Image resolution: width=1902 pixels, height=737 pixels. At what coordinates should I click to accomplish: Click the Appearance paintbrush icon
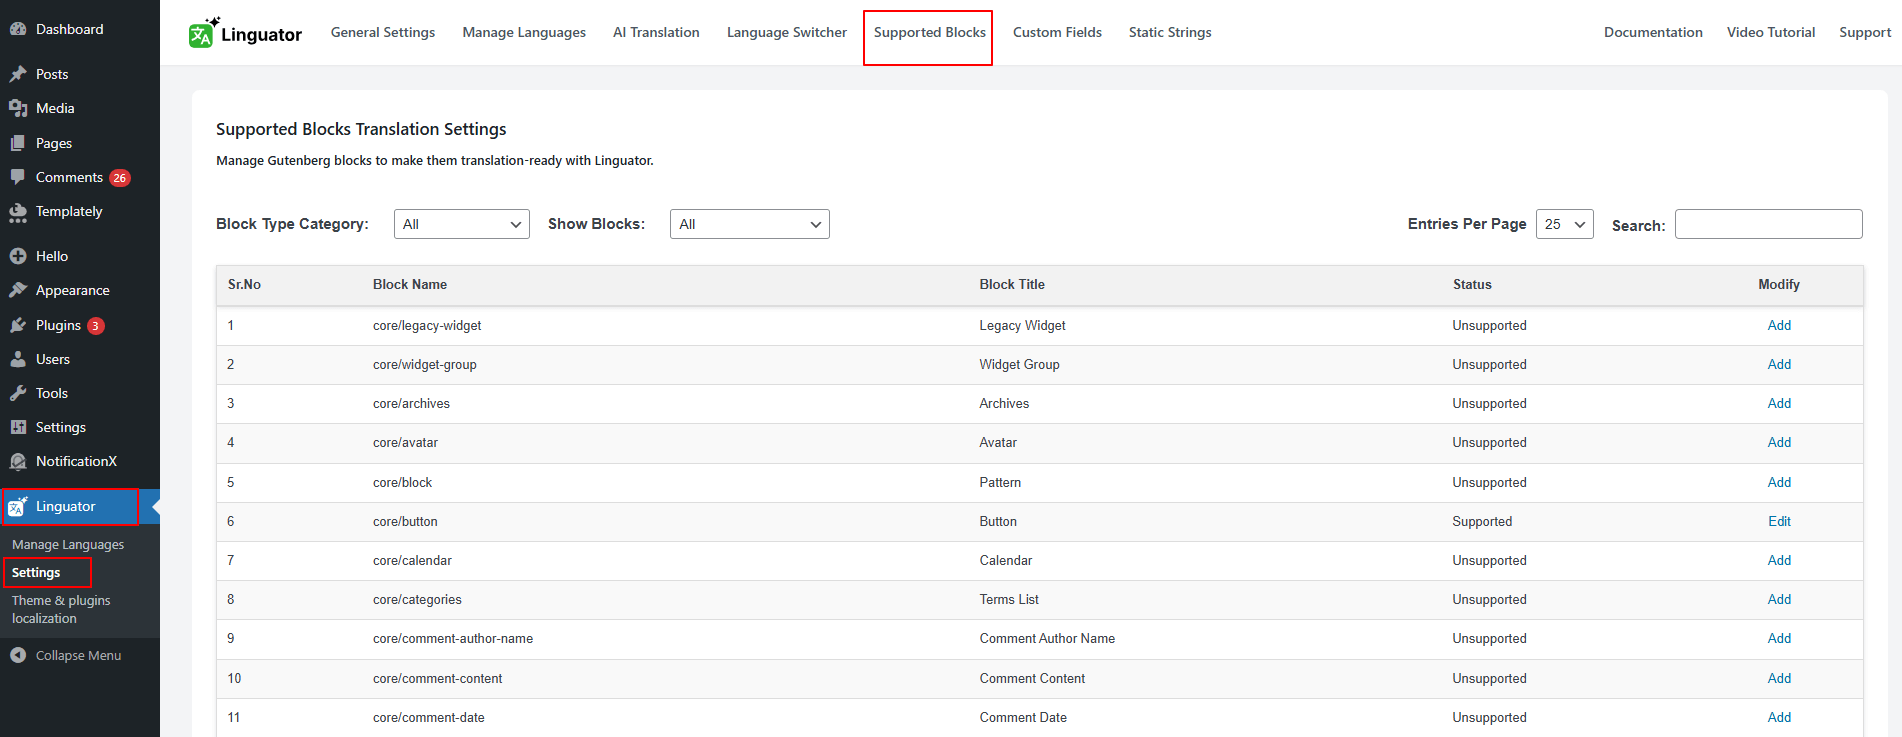tap(18, 290)
